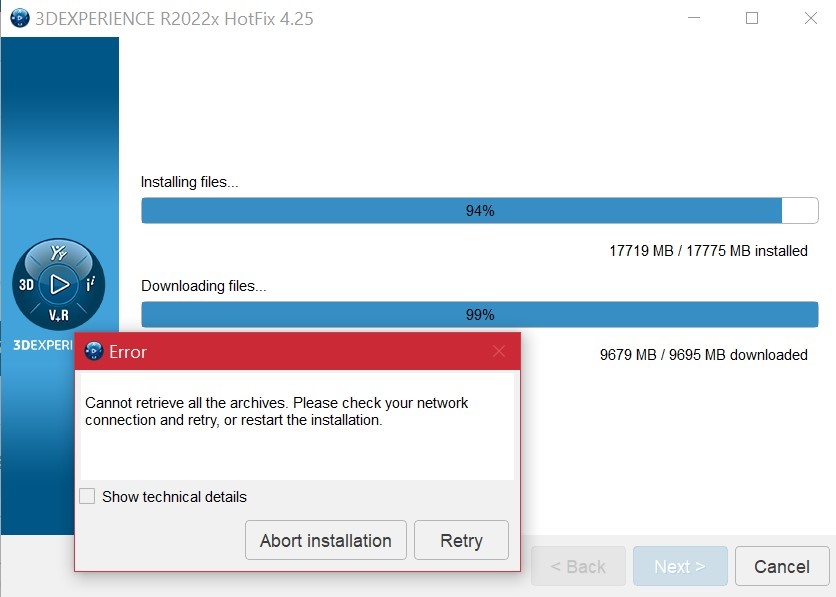Abort the installation
The height and width of the screenshot is (597, 836).
tap(325, 541)
